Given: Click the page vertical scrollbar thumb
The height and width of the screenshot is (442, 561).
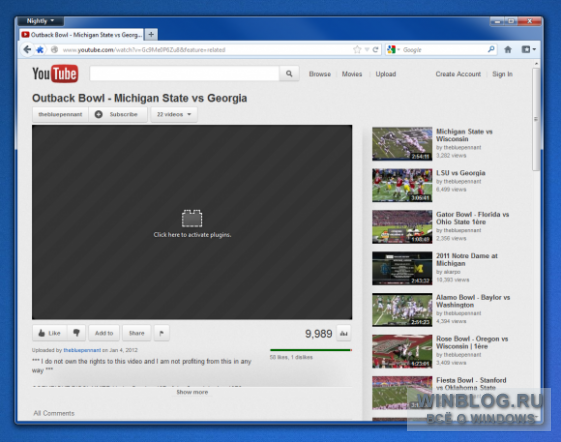Looking at the screenshot, I should 536,119.
